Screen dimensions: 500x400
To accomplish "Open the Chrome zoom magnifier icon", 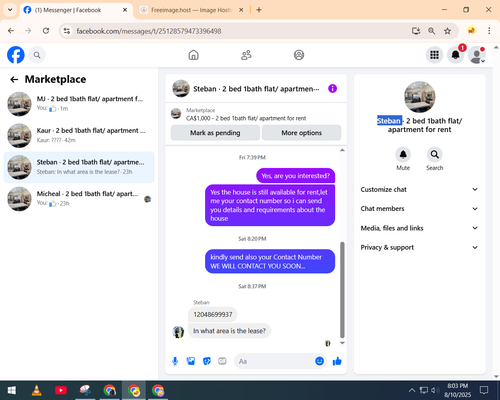I will [431, 31].
